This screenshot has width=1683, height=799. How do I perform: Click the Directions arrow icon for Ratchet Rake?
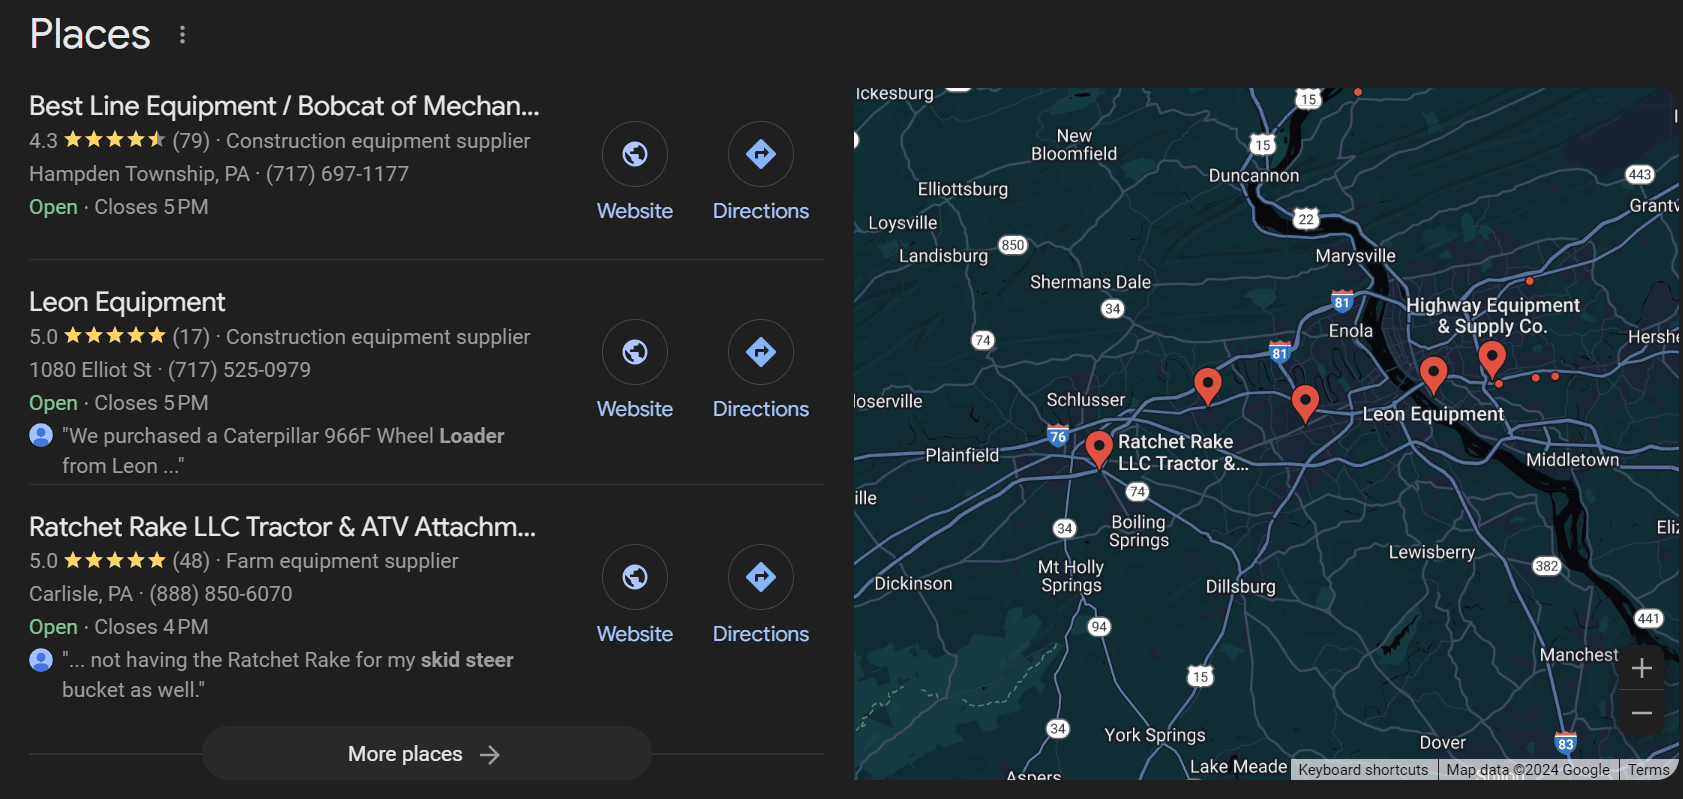click(761, 577)
